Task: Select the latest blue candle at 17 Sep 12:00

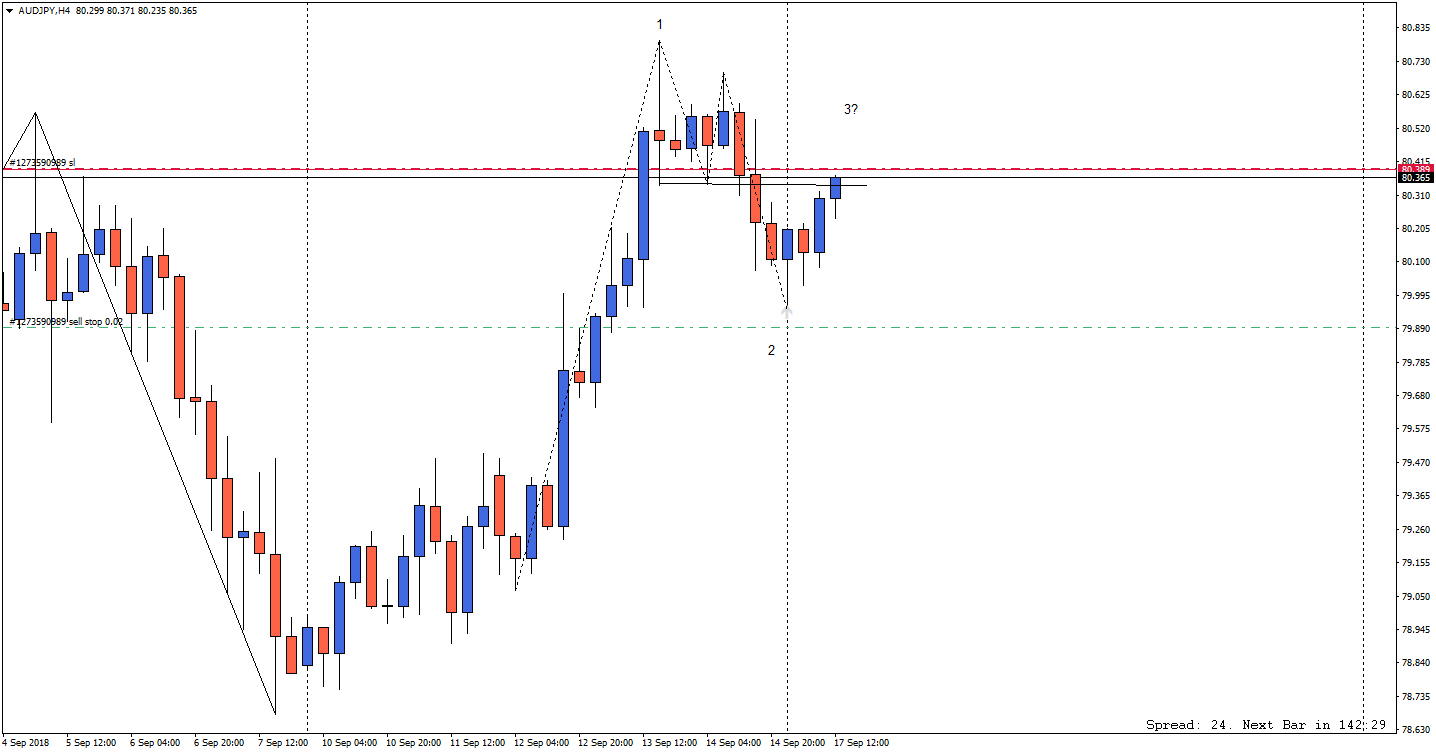Action: 835,188
